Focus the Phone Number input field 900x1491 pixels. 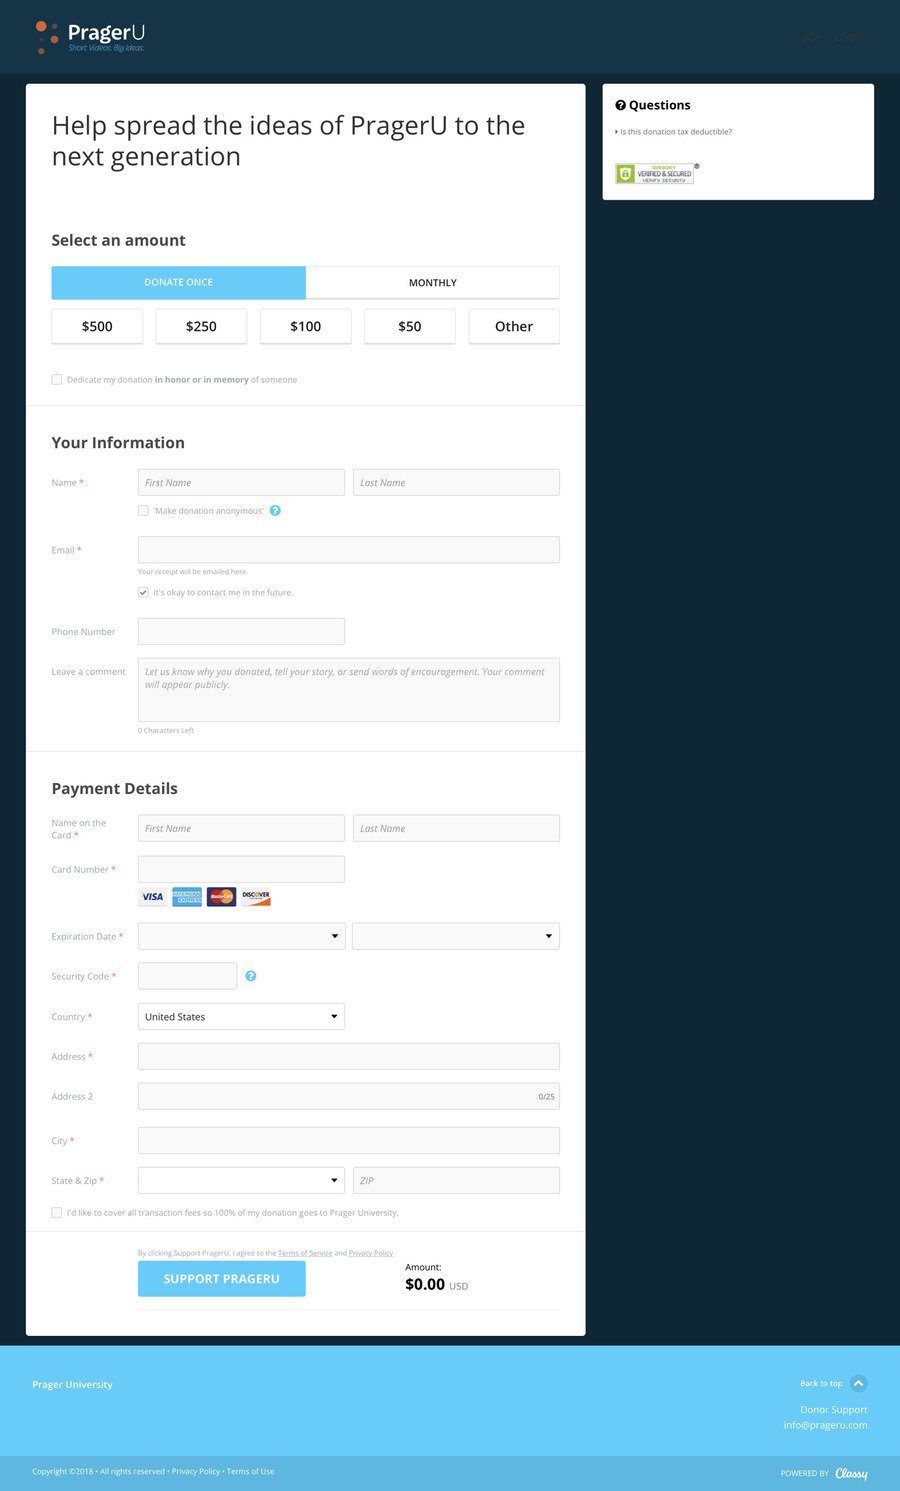(241, 631)
